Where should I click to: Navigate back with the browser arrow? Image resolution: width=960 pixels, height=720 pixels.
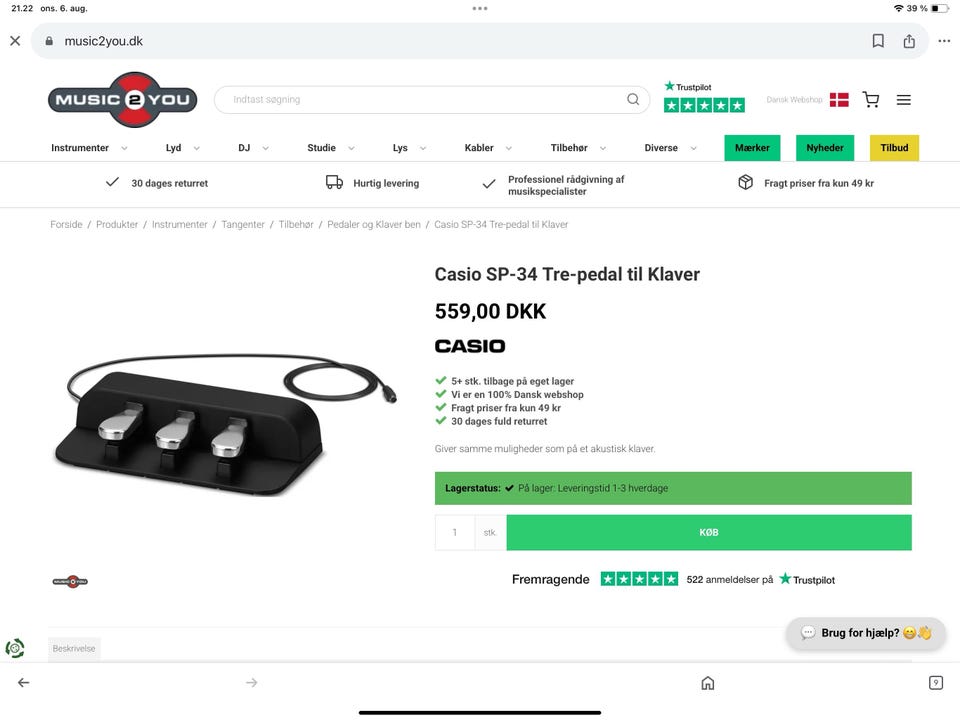click(x=23, y=683)
